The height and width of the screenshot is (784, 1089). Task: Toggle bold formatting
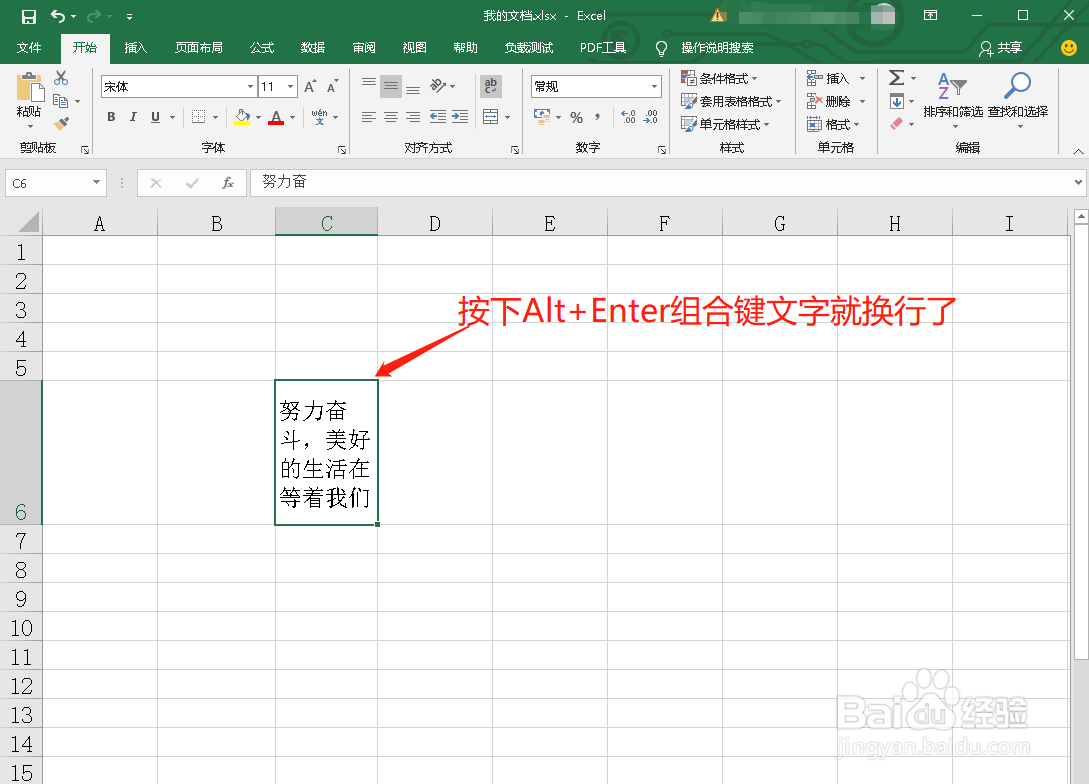point(111,117)
